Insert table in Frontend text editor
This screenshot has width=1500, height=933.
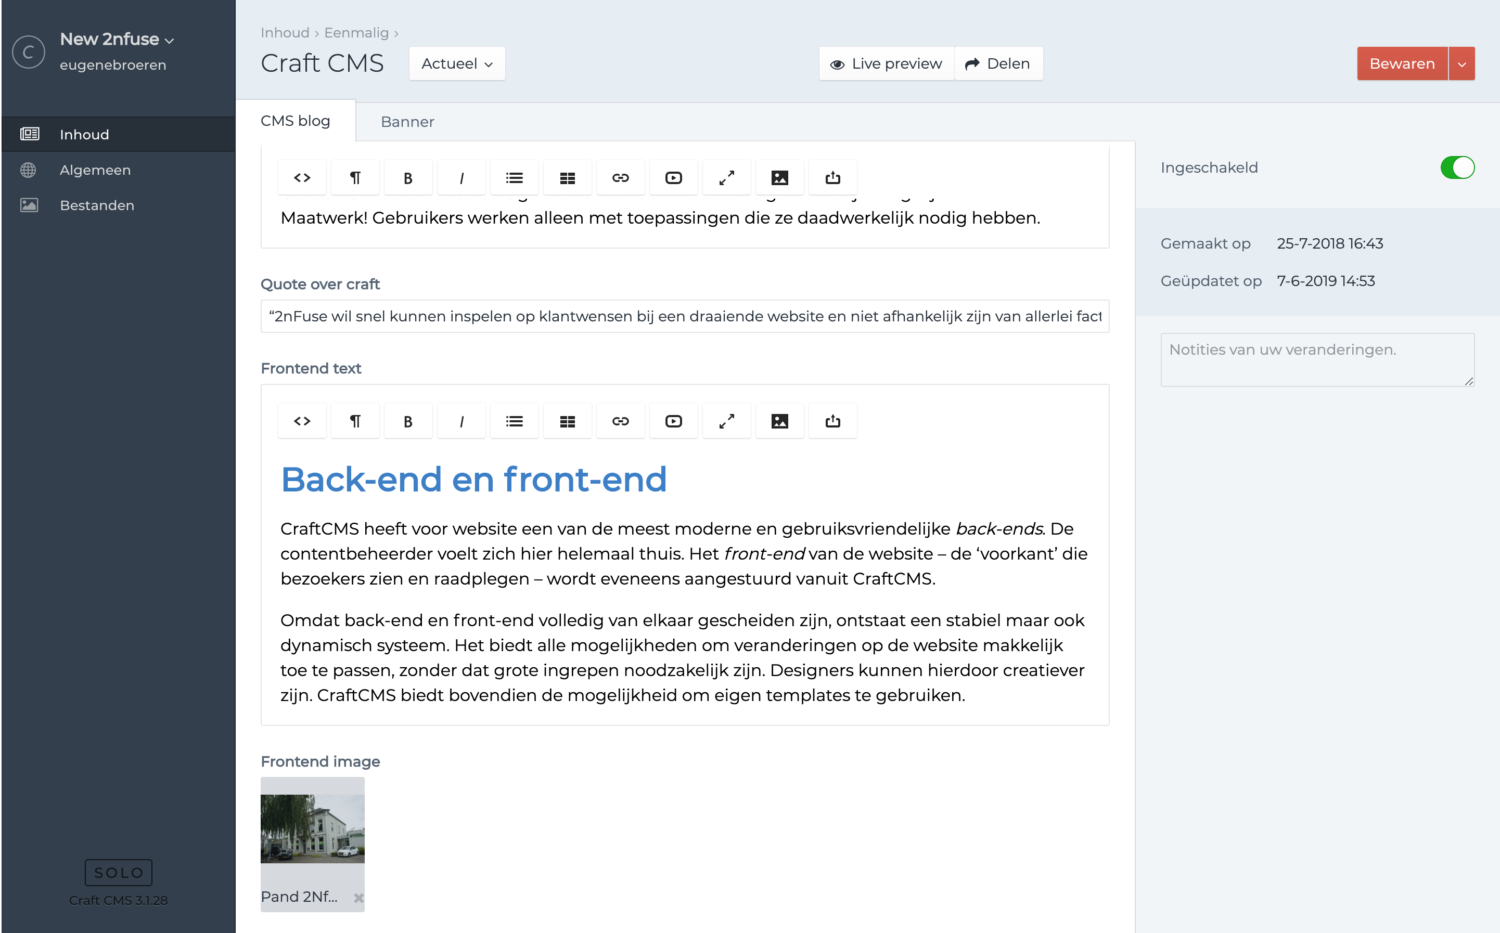pos(567,421)
